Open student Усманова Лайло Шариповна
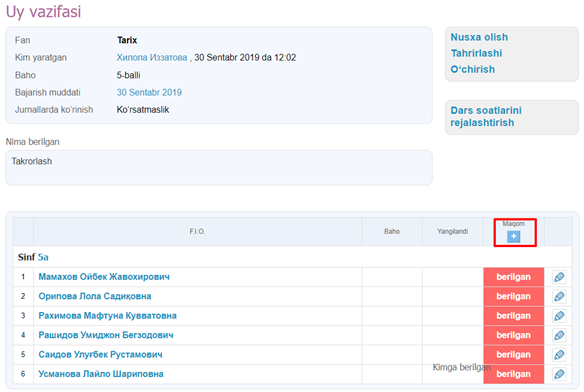Image resolution: width=584 pixels, height=392 pixels. point(101,374)
